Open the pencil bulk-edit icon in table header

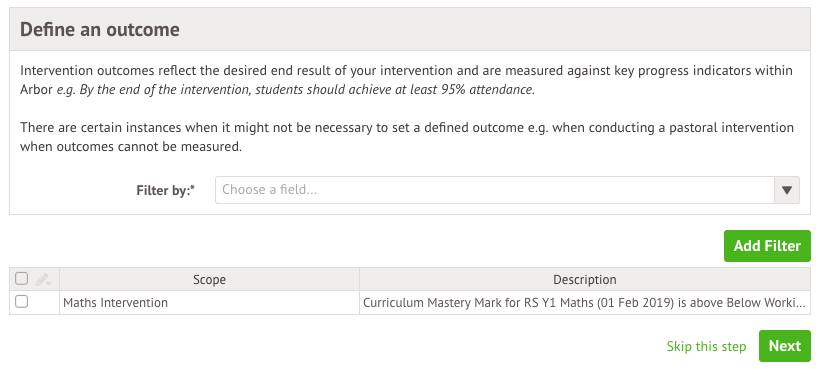click(x=44, y=279)
